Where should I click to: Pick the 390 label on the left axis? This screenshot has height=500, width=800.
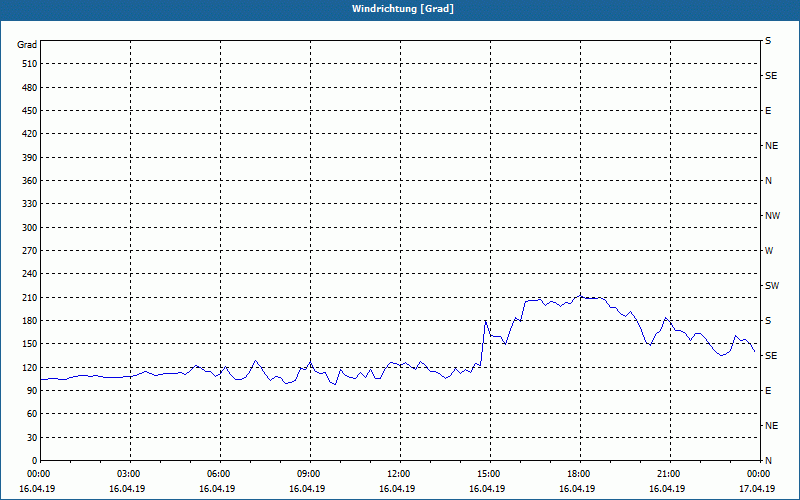tap(30, 158)
